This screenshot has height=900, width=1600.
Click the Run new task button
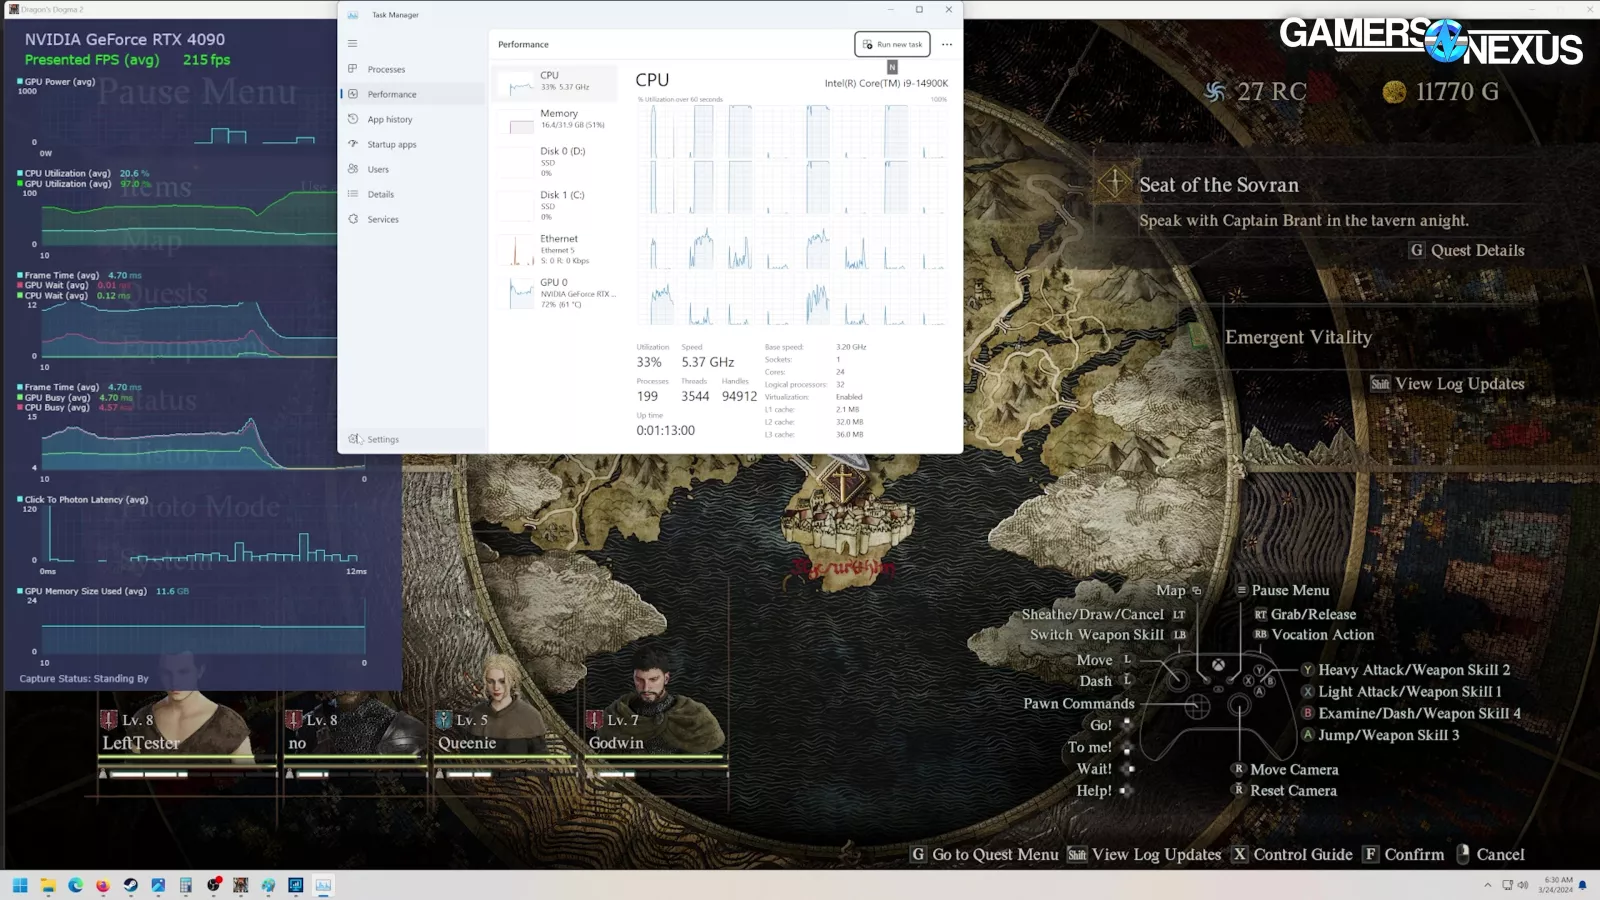pos(892,44)
